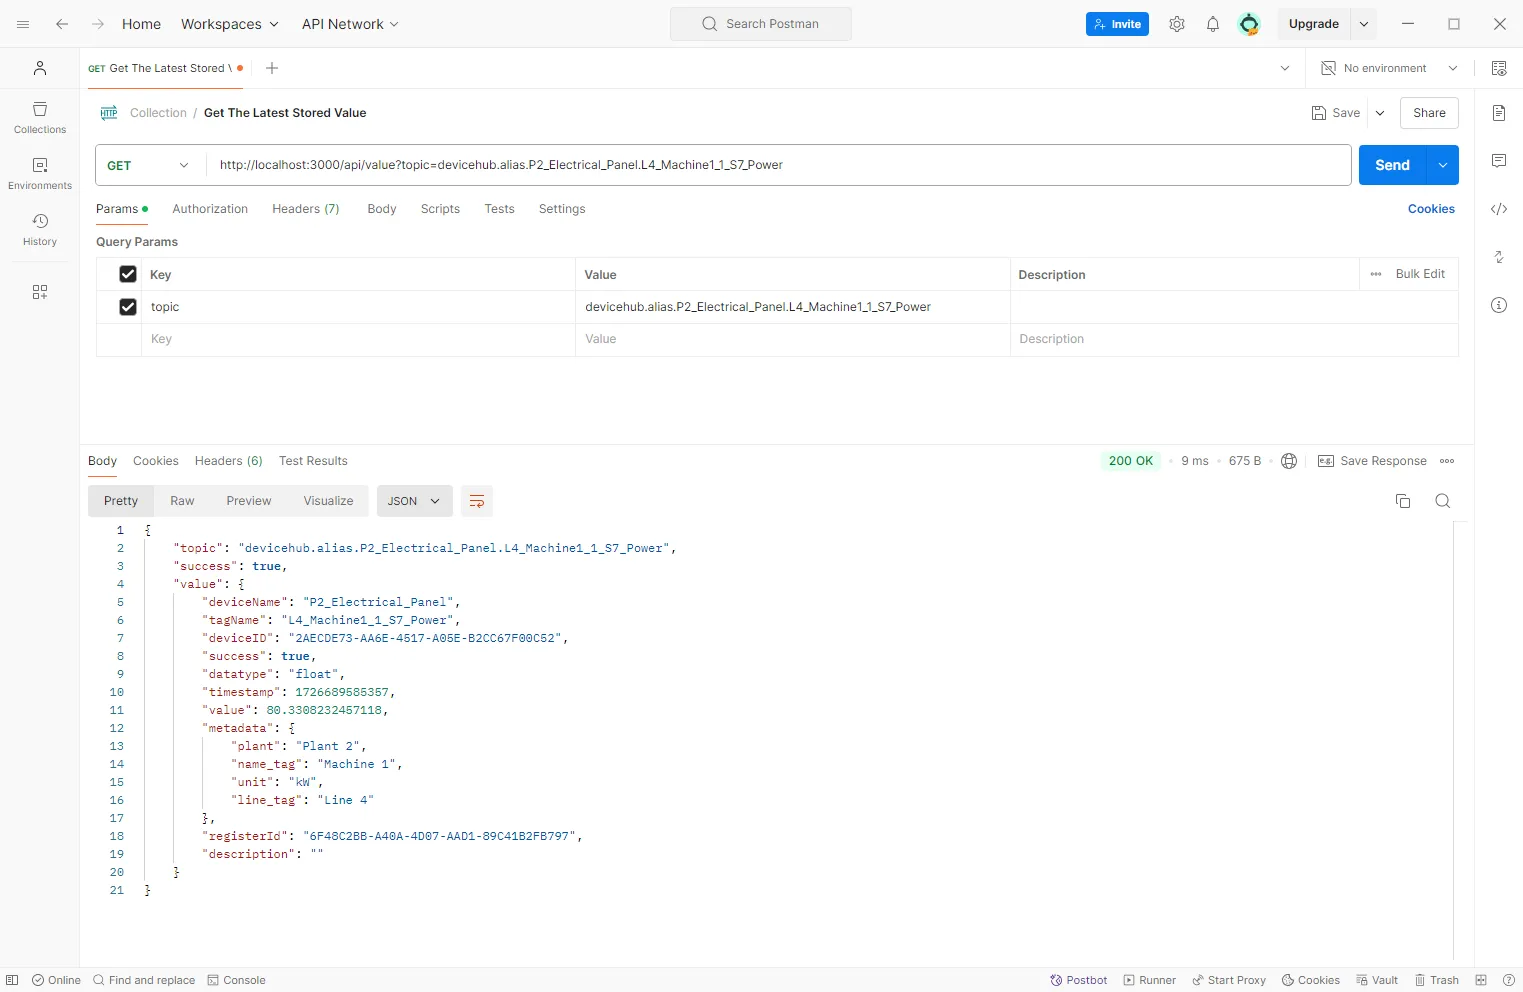Switch to the request Headers (7) tab
The width and height of the screenshot is (1523, 992).
[306, 209]
